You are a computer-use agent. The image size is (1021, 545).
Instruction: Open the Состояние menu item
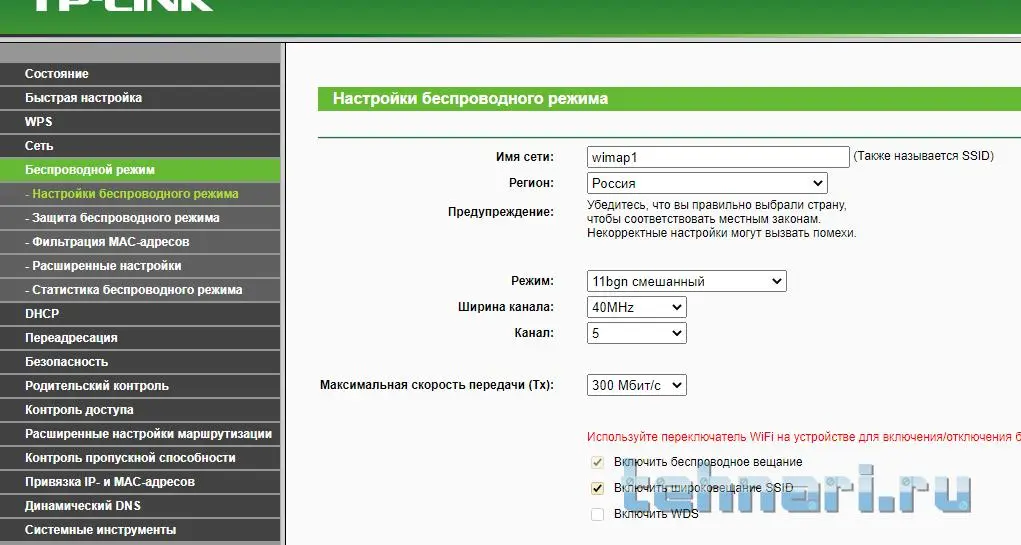[x=140, y=74]
